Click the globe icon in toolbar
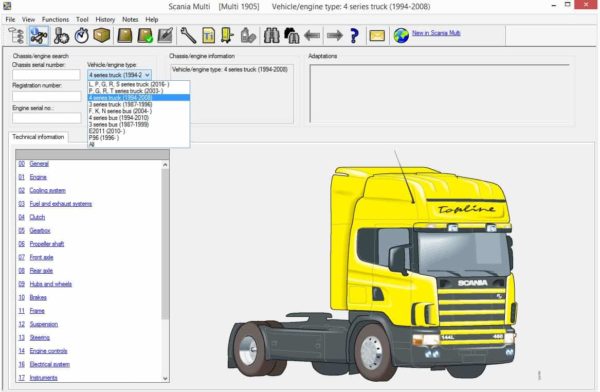The width and height of the screenshot is (600, 392). coord(401,36)
